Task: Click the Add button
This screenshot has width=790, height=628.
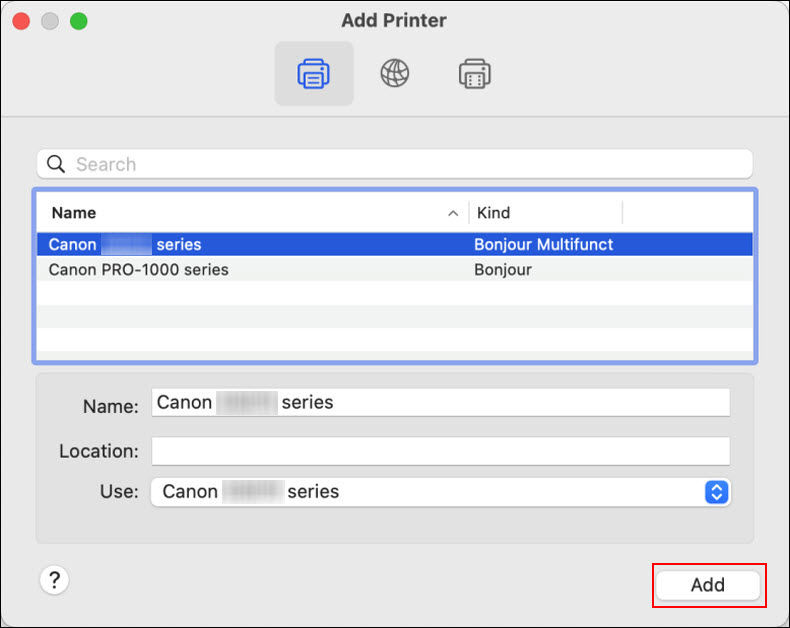Action: pos(708,585)
